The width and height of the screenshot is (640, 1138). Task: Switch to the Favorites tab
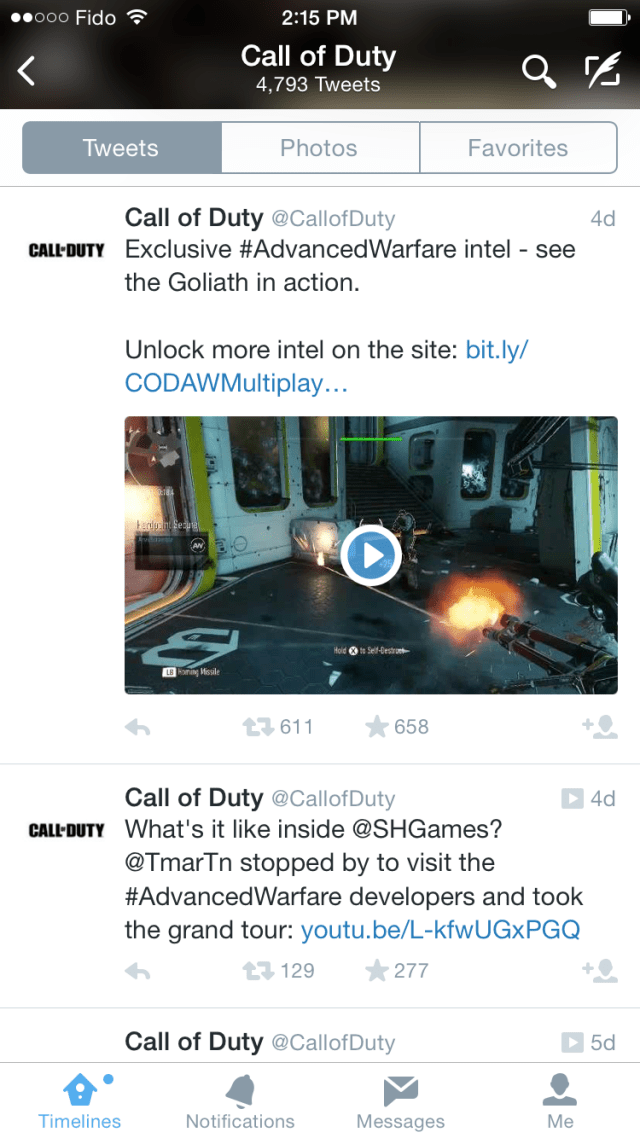[x=518, y=147]
